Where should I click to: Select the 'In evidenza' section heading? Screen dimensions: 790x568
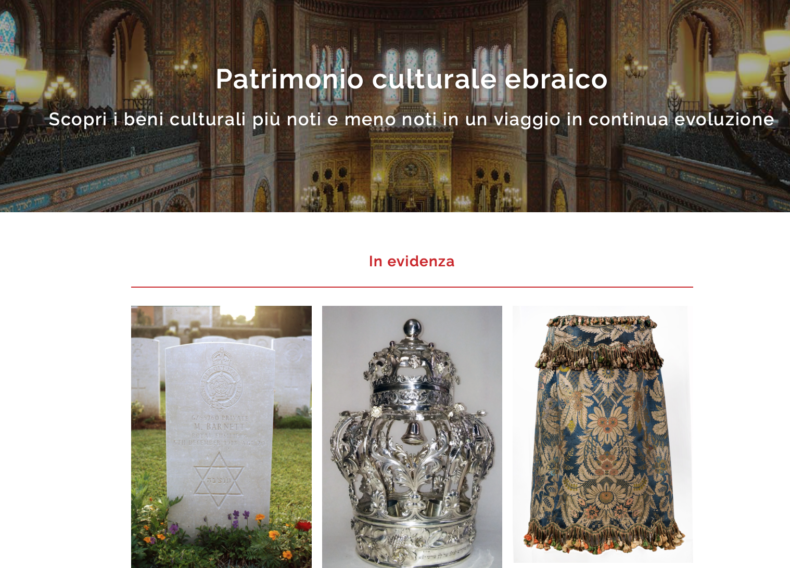coord(412,261)
